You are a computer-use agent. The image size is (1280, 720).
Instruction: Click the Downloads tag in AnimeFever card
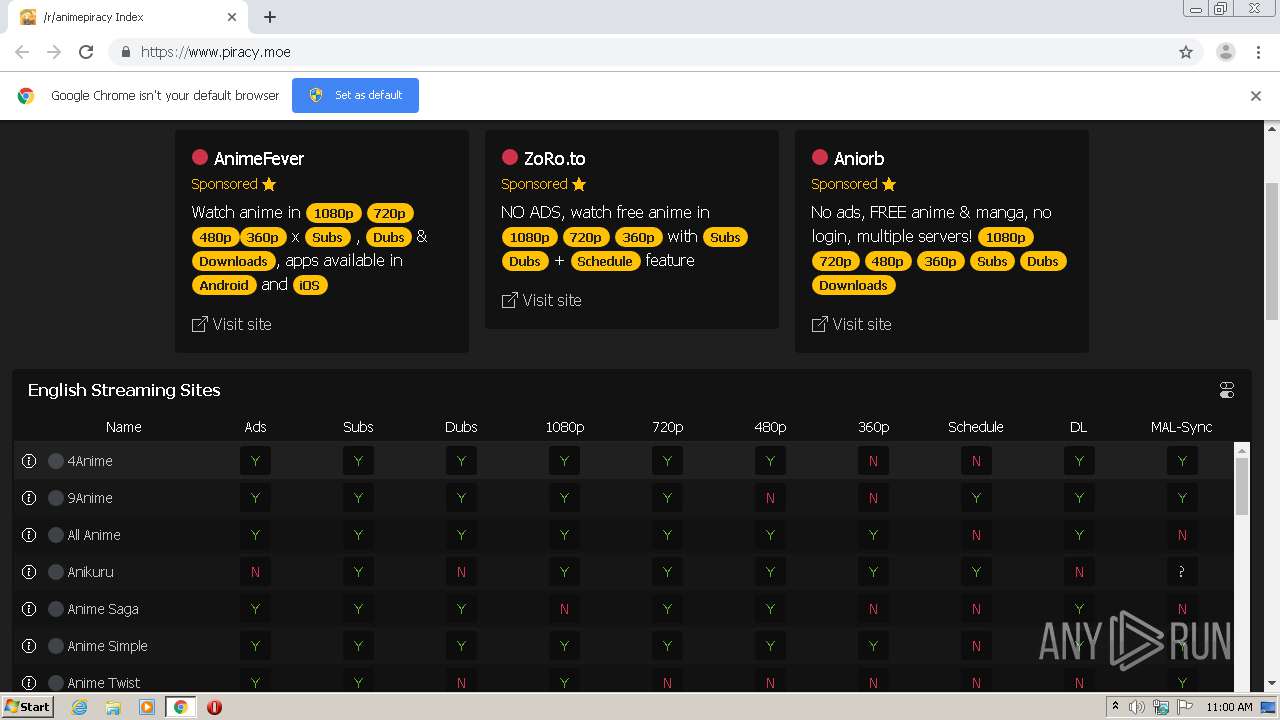coord(233,261)
